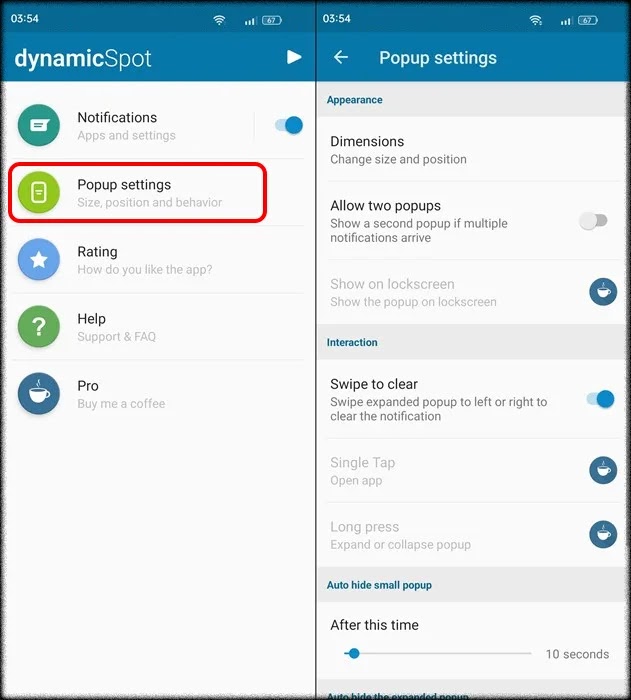The height and width of the screenshot is (700, 631).
Task: Tap the Appearance section header
Action: click(x=355, y=100)
